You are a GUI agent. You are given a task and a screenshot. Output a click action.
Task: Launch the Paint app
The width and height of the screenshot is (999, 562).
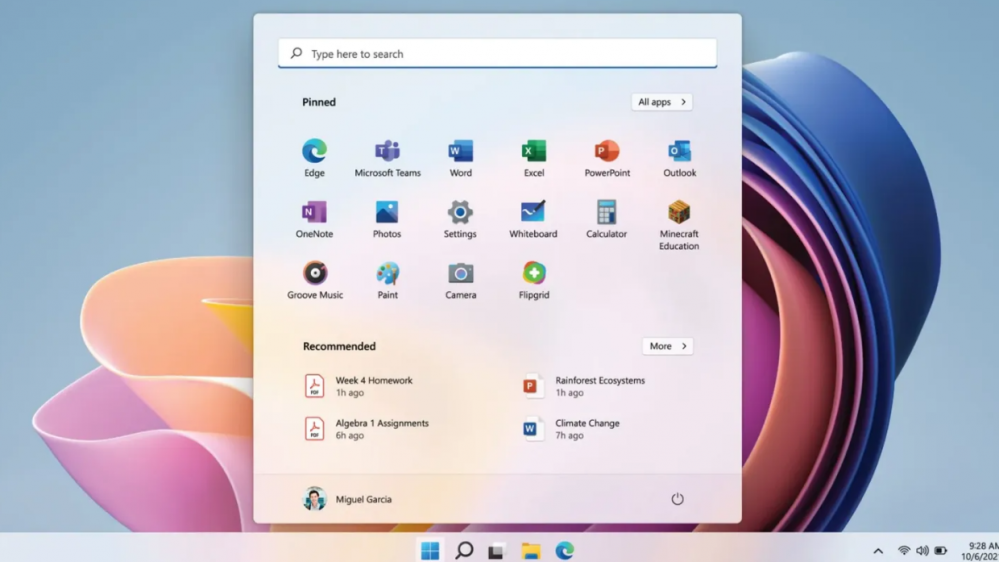point(387,280)
